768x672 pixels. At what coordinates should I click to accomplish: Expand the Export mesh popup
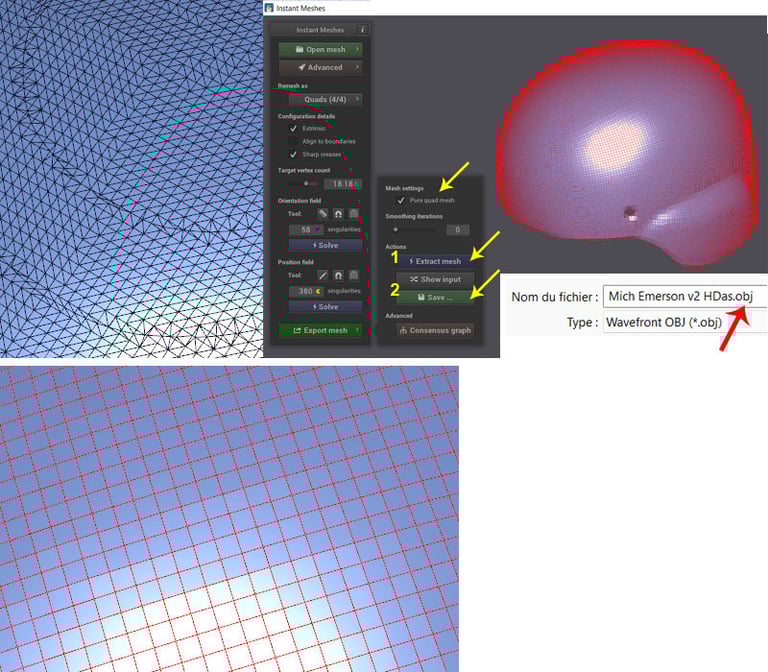pyautogui.click(x=320, y=330)
